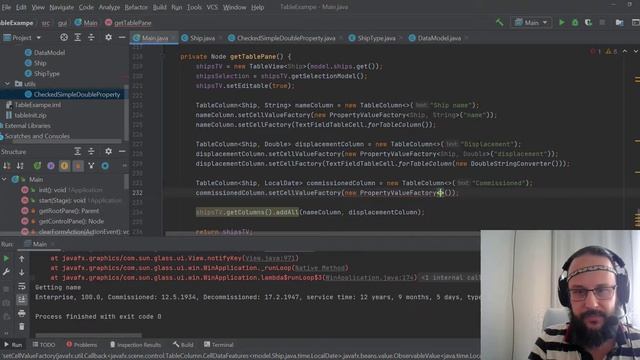The image size is (640, 360).
Task: Select getControlPane() method in Structure
Action: pyautogui.click(x=71, y=221)
